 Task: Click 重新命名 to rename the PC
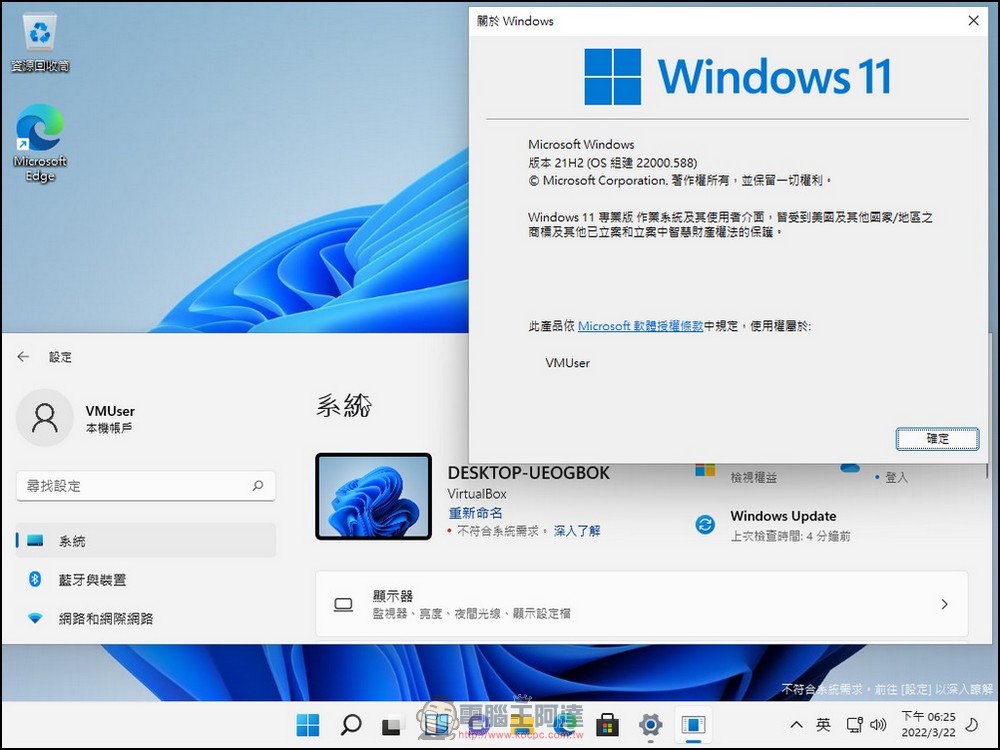[475, 513]
